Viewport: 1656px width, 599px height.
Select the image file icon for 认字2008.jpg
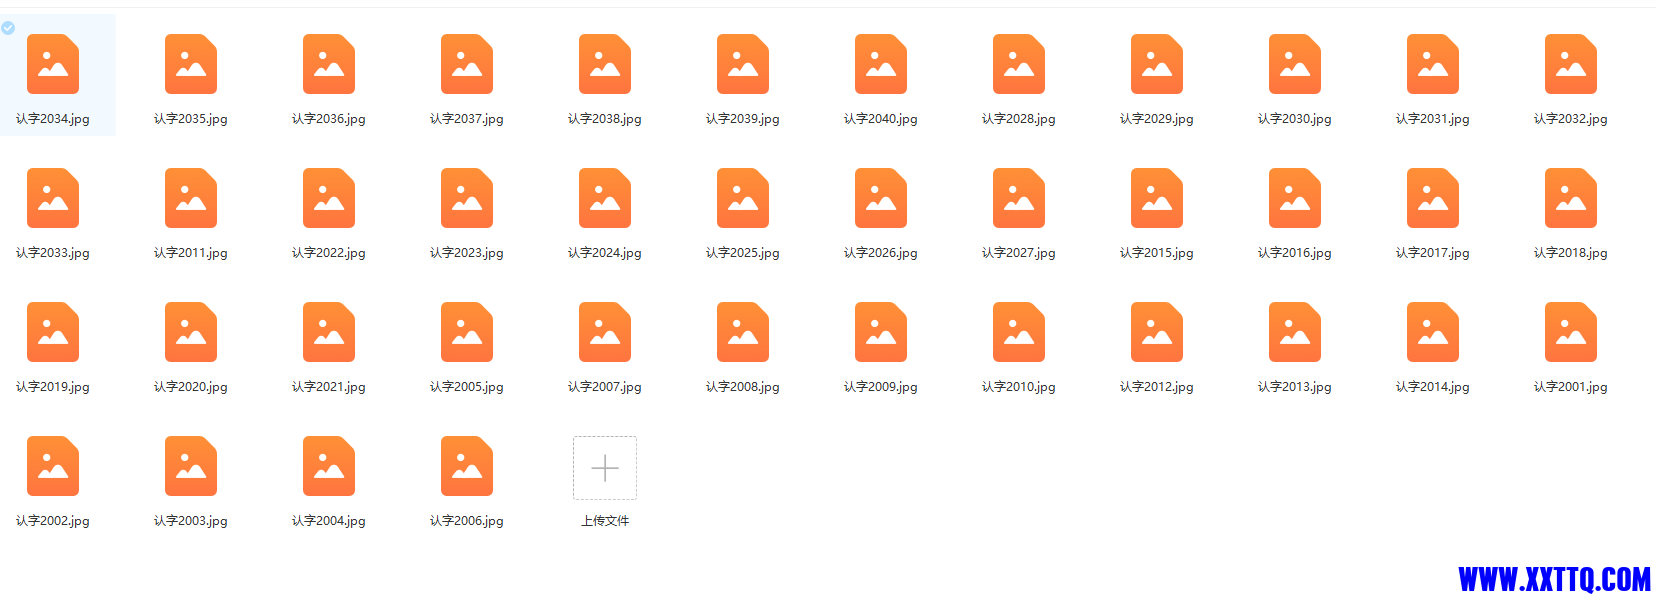coord(743,332)
